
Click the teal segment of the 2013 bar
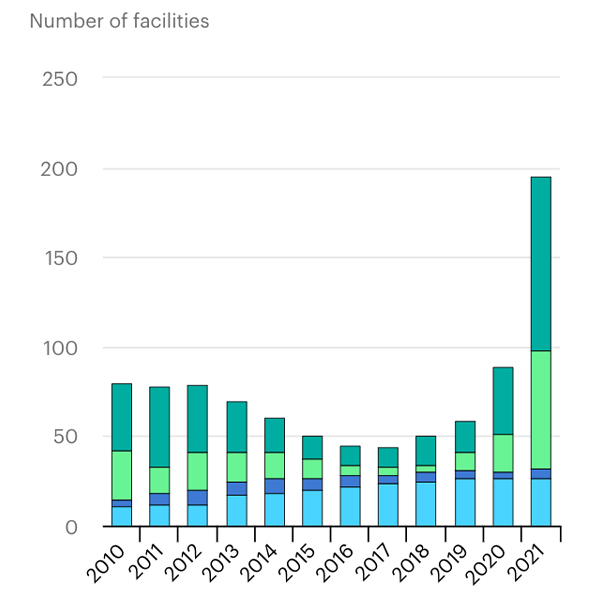[236, 427]
